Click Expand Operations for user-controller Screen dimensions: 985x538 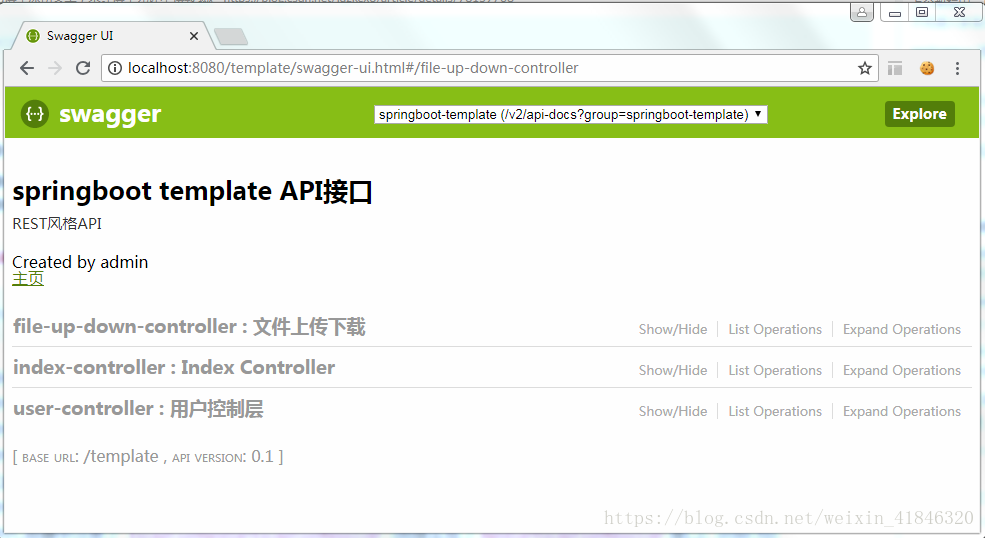click(901, 411)
